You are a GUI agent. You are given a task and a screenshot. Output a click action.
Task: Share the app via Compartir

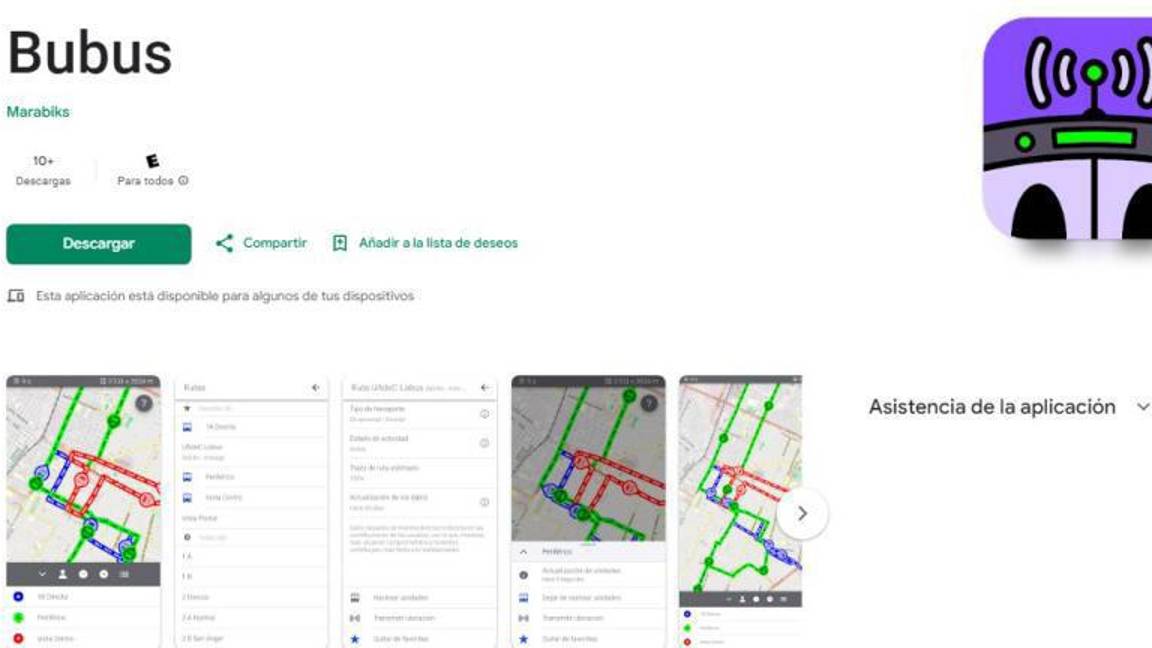click(271, 240)
